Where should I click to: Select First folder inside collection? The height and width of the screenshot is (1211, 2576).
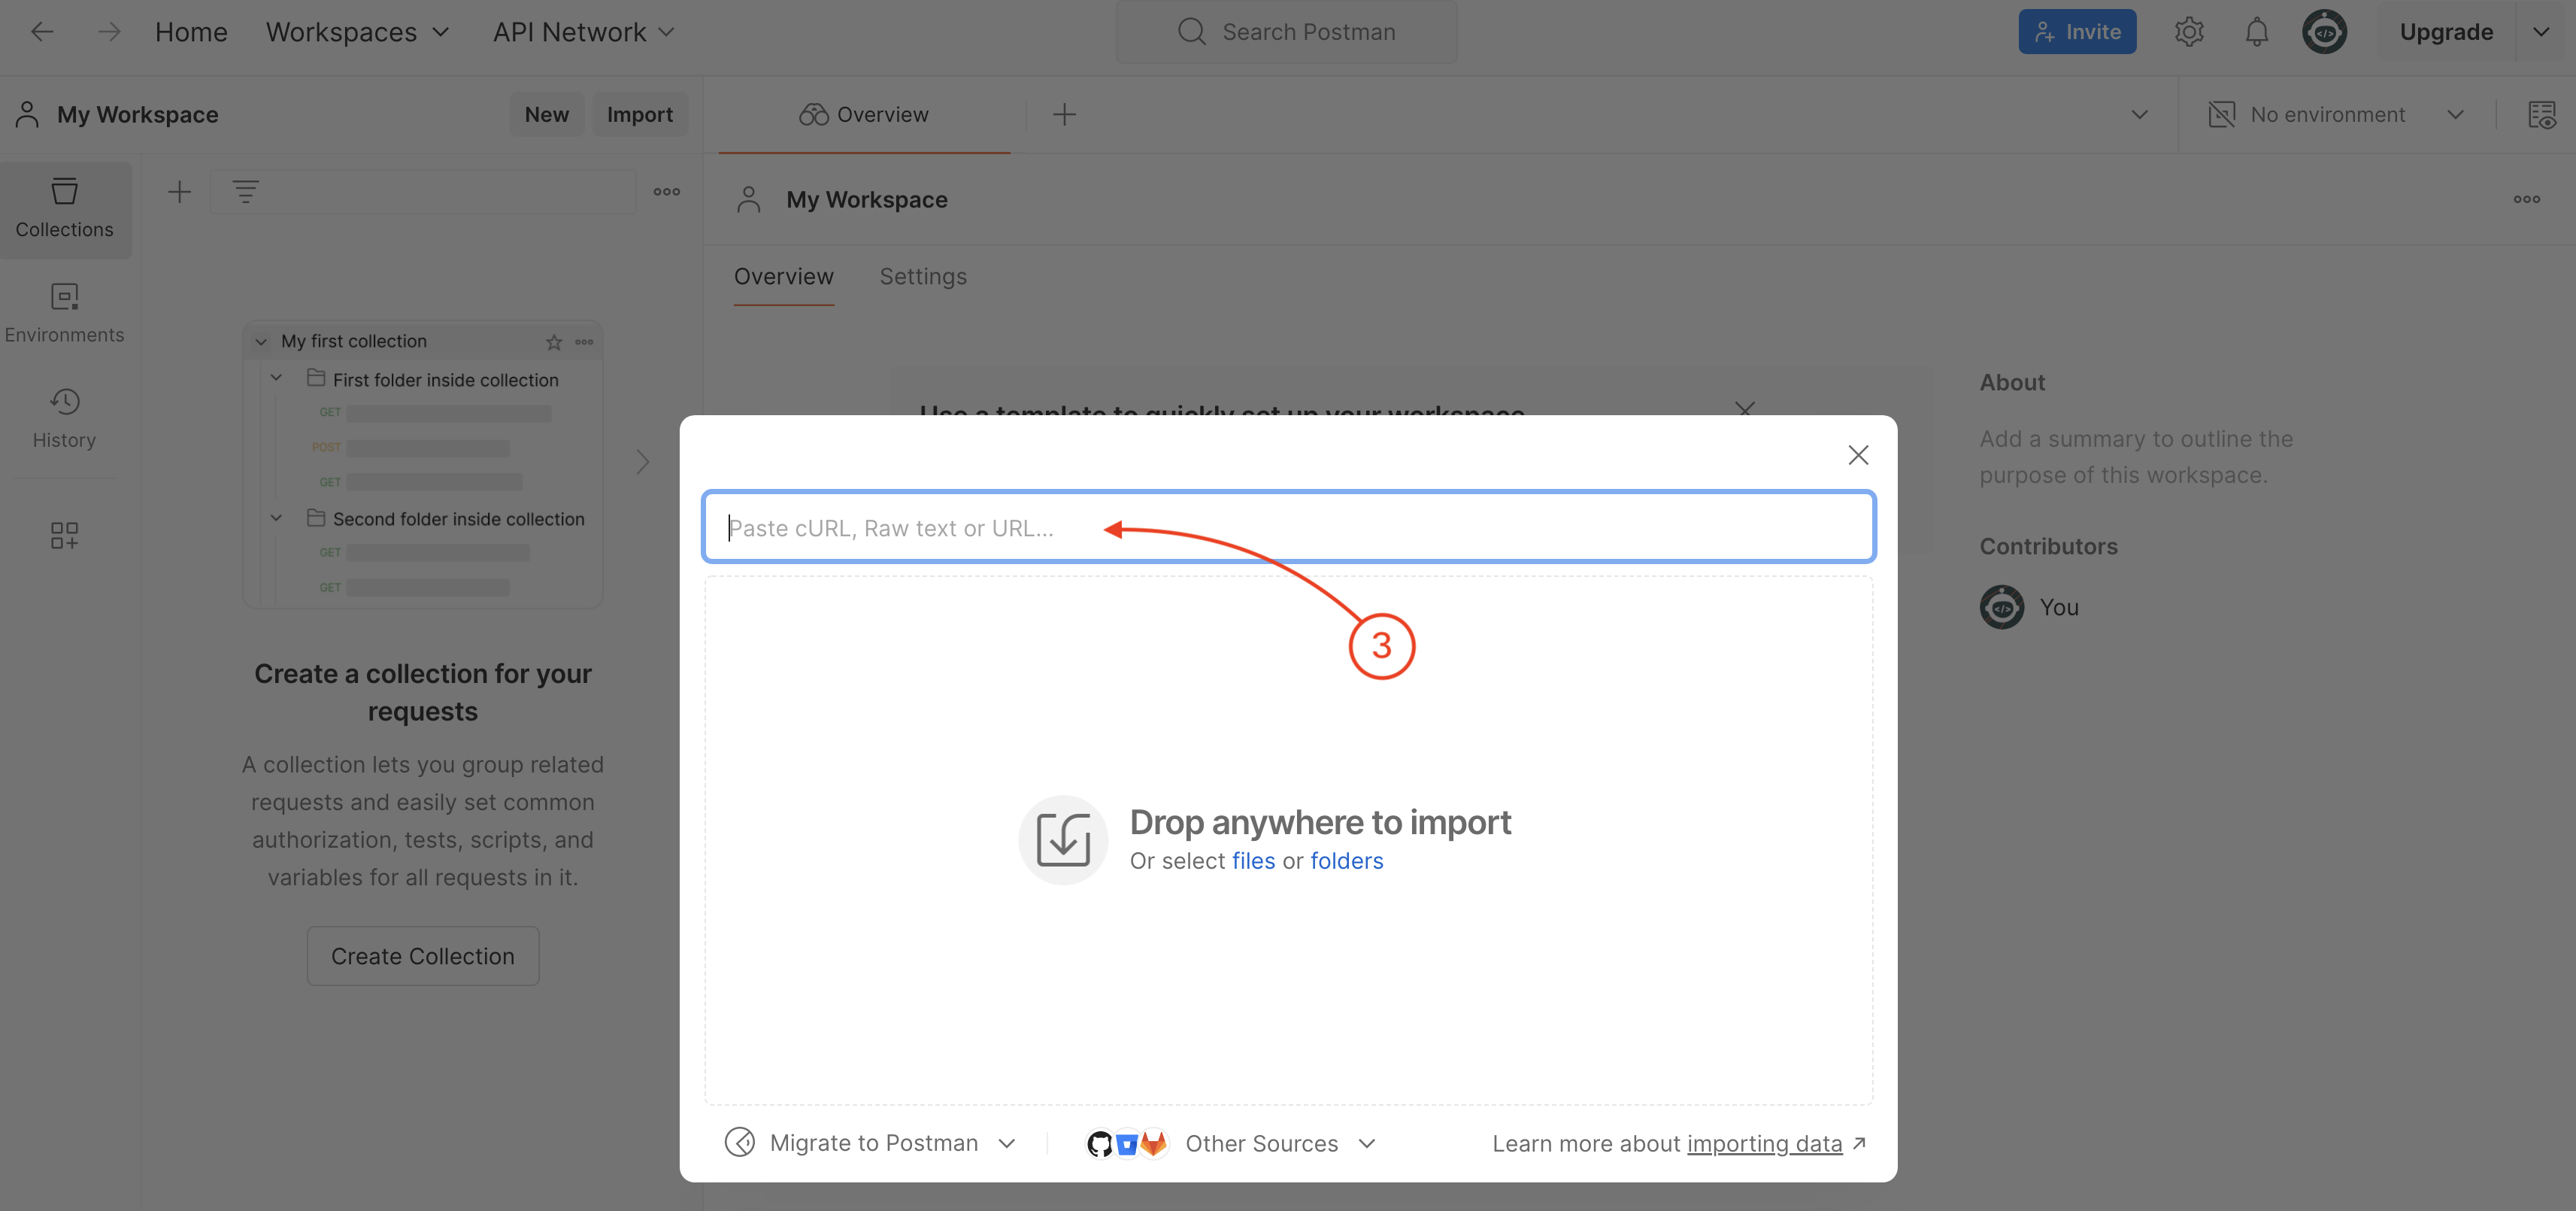(445, 380)
